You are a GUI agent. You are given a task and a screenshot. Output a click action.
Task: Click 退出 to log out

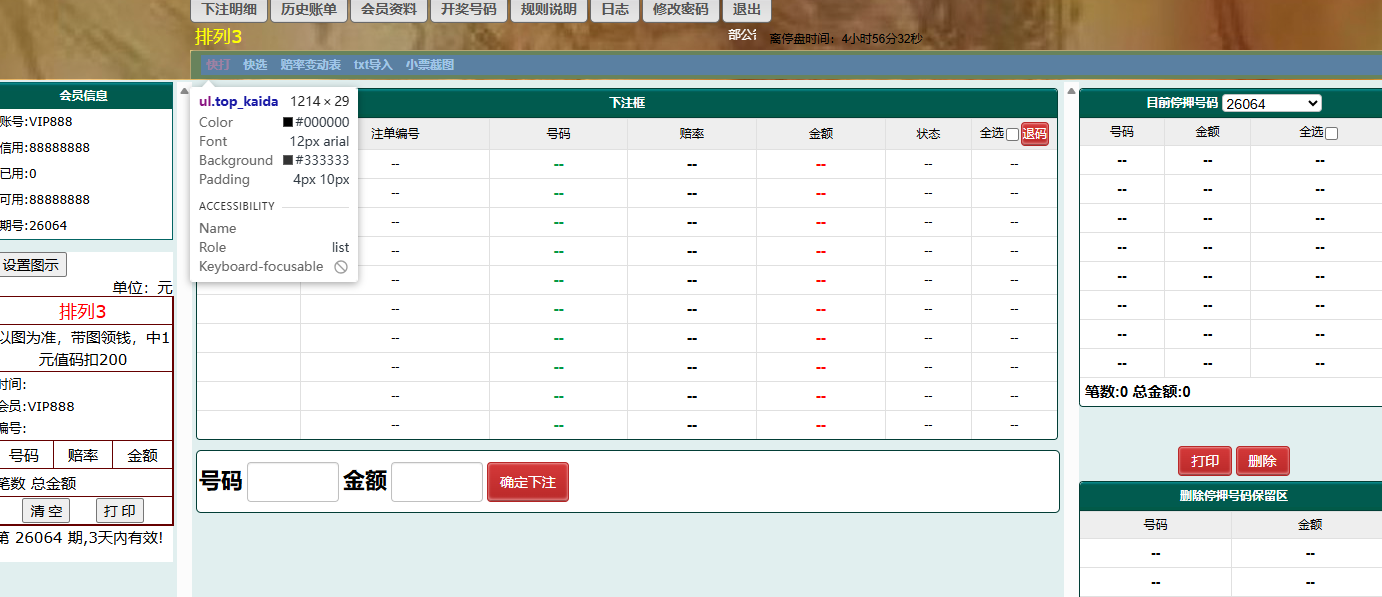(x=746, y=10)
